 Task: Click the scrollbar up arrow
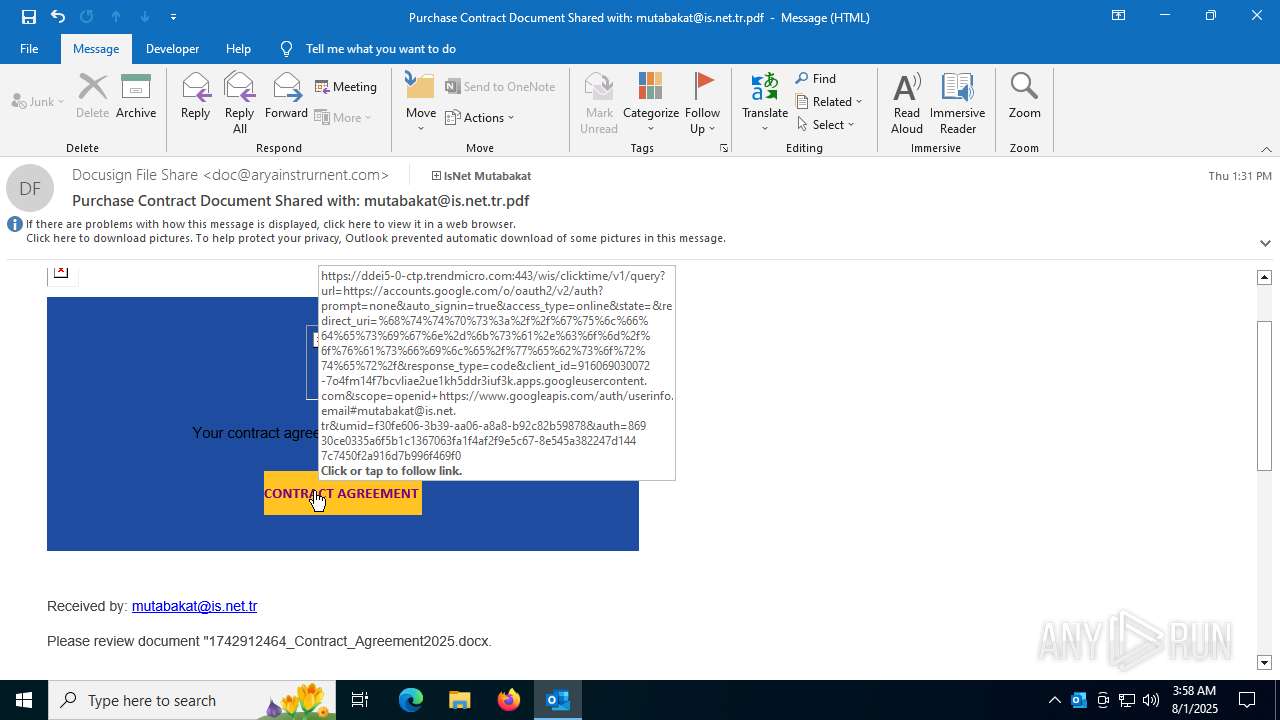point(1264,277)
